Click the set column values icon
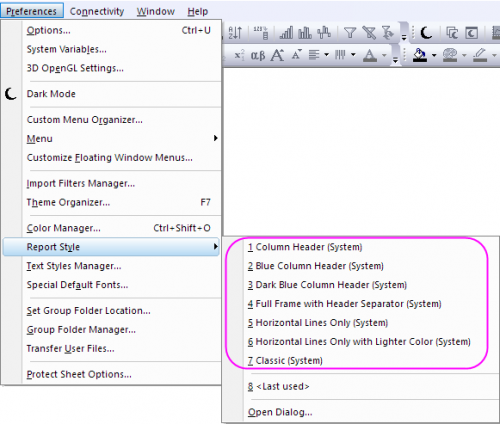This screenshot has height=424, width=500. (x=261, y=33)
